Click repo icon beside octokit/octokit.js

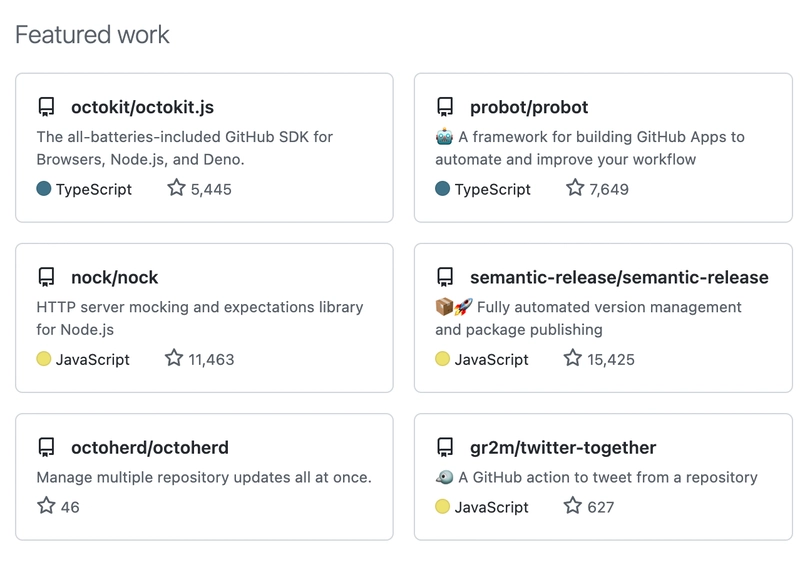click(x=46, y=107)
